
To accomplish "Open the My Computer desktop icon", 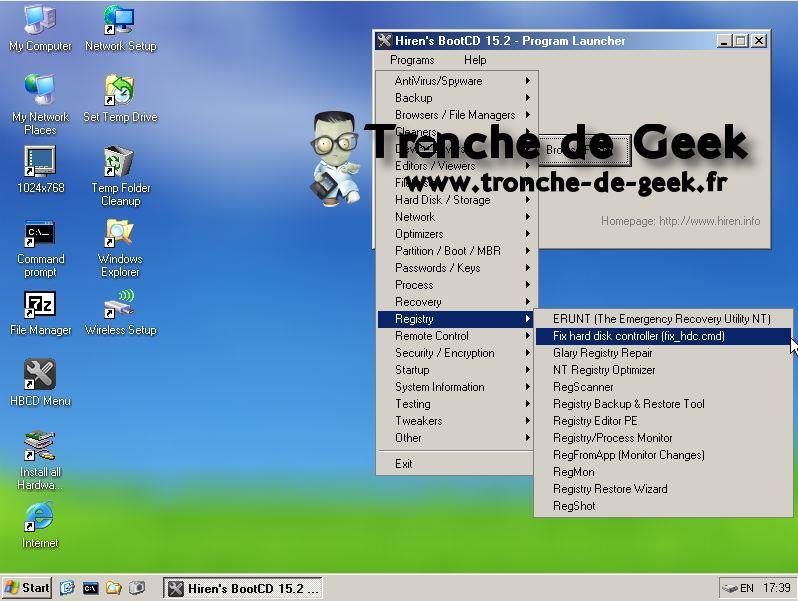I will 40,28.
